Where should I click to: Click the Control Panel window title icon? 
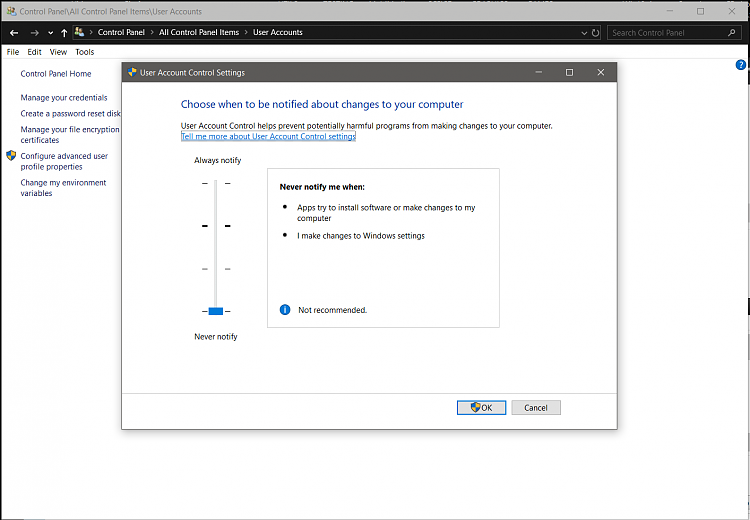pos(11,11)
